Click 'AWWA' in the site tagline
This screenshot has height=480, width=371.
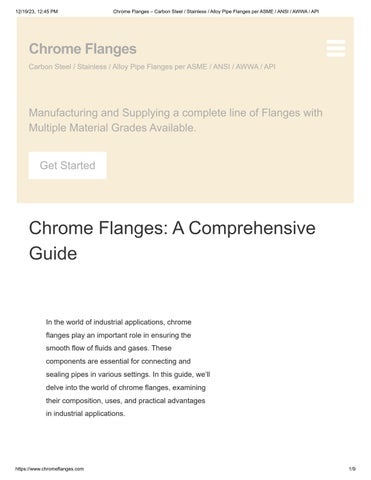pos(247,67)
